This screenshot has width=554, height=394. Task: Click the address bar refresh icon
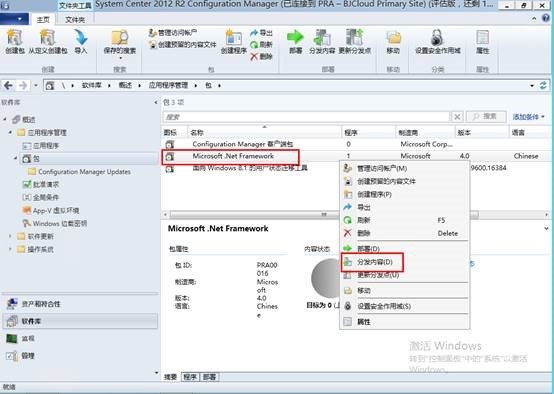(543, 85)
